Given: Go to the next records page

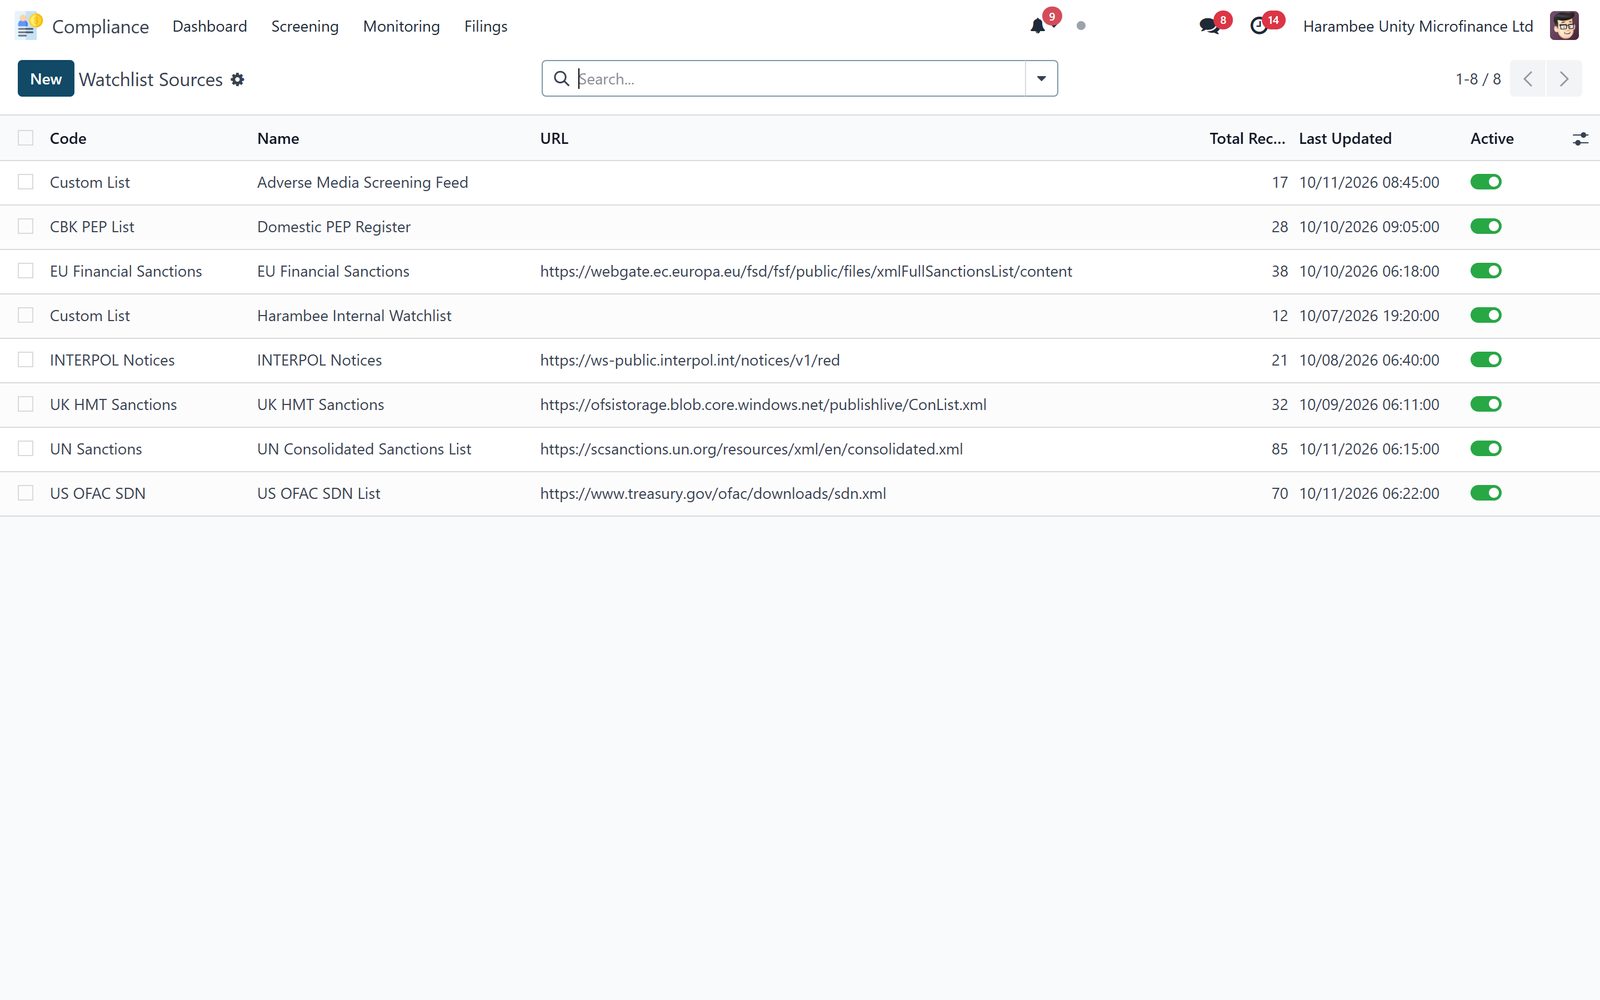Looking at the screenshot, I should point(1564,79).
